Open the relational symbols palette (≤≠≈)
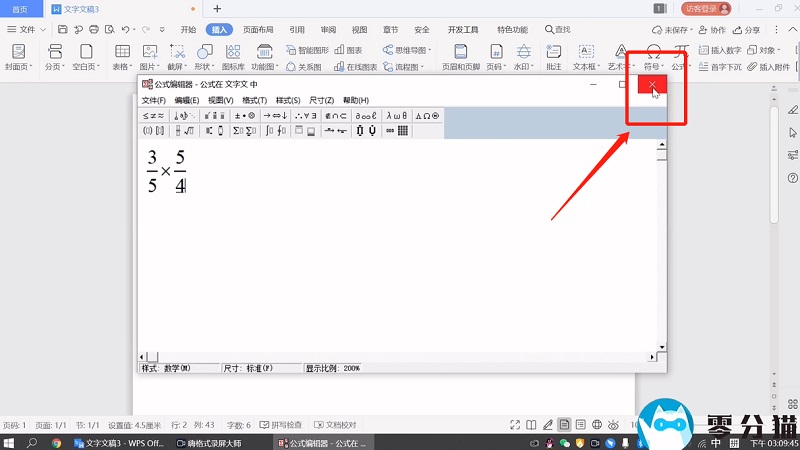 [155, 116]
